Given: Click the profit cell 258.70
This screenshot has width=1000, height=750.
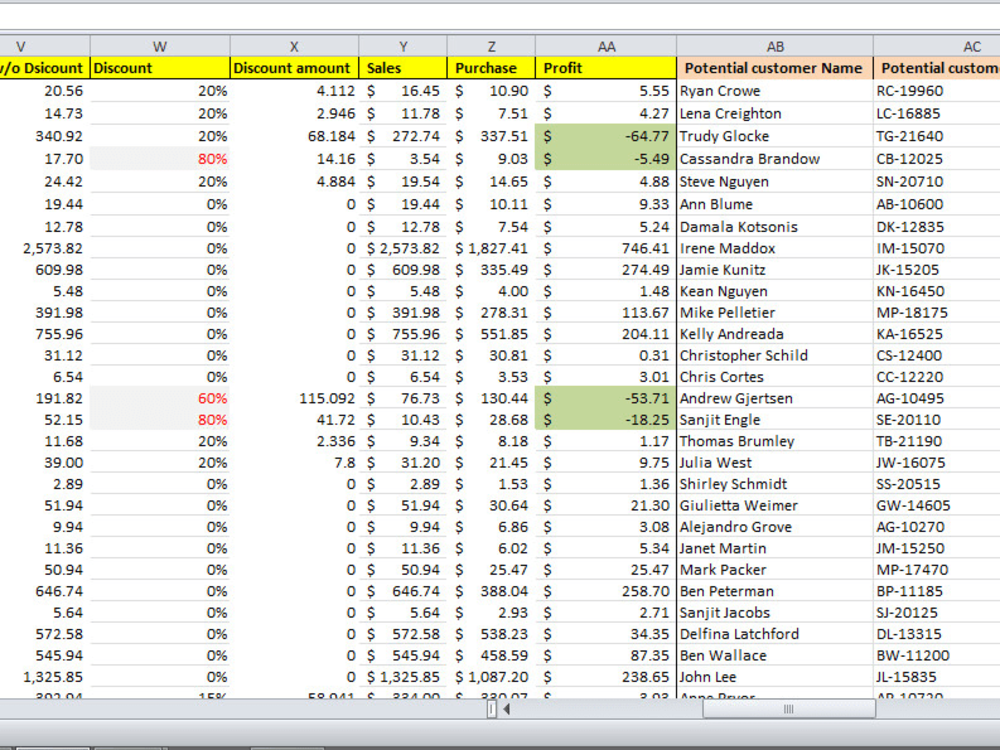Looking at the screenshot, I should coord(606,592).
